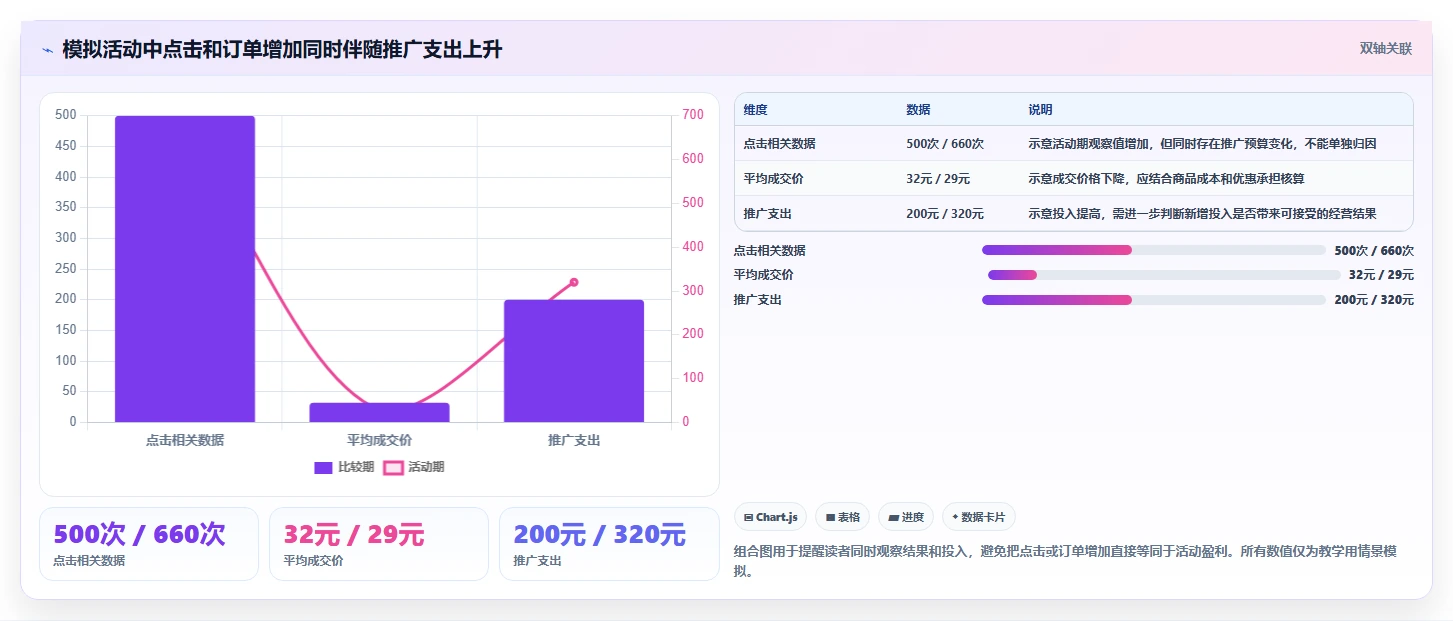Click the table description starting 示意投入提高
Screen dimensions: 1453x621
click(x=1202, y=214)
